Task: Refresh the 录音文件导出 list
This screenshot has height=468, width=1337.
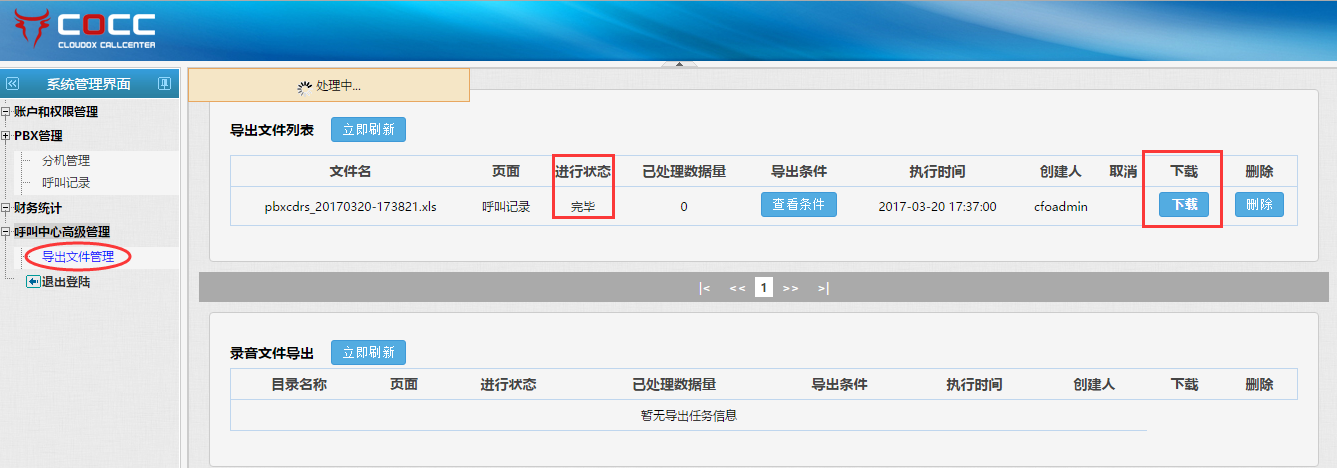Action: pyautogui.click(x=368, y=352)
